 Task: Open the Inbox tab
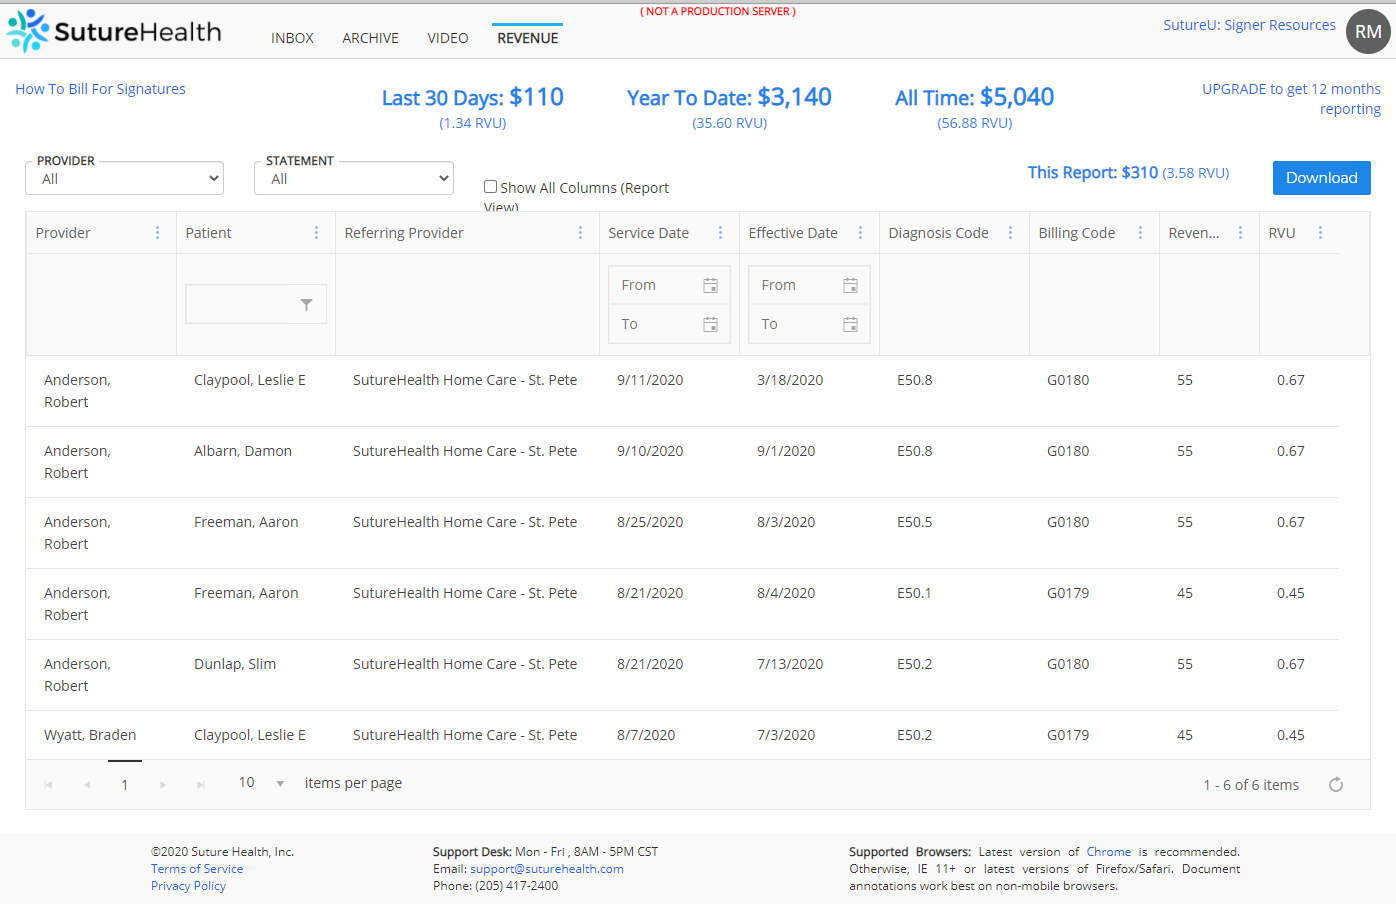point(292,38)
